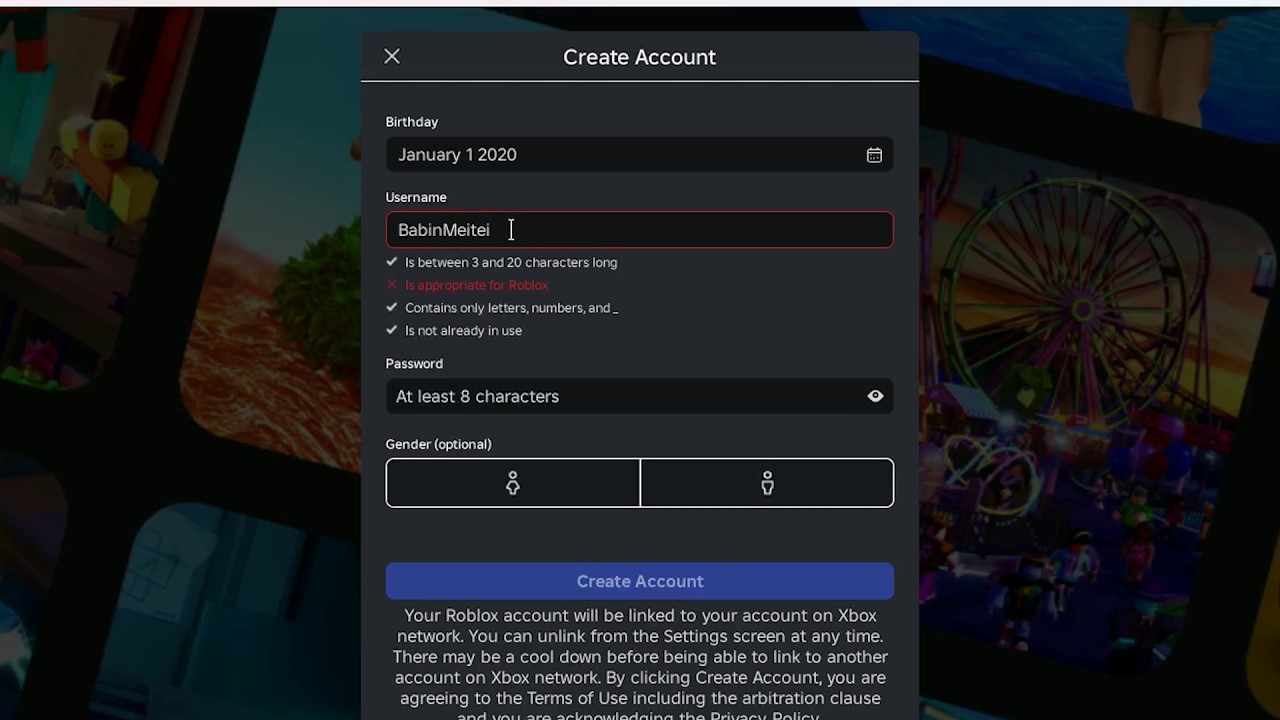Select the female gender option

tap(513, 483)
